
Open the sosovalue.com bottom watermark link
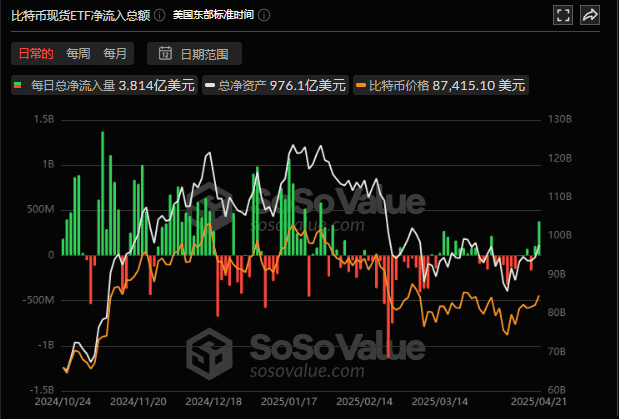[x=305, y=371]
